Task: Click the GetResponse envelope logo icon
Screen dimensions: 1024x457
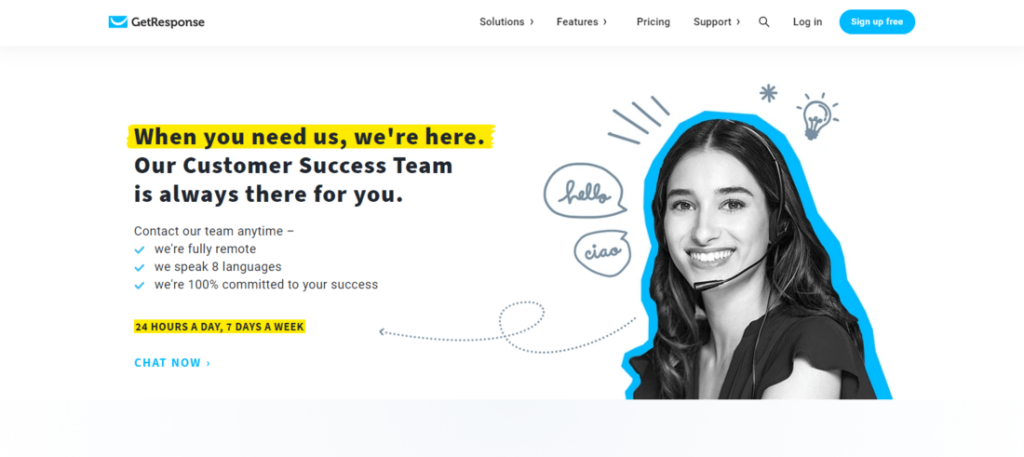Action: [118, 22]
